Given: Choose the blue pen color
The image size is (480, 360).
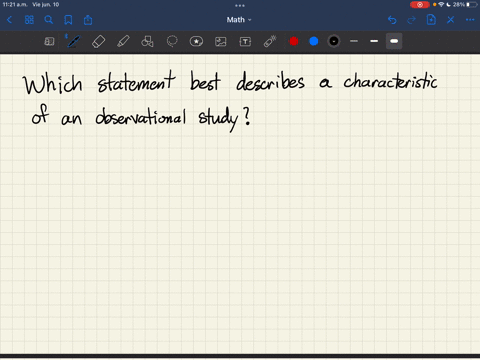Looking at the screenshot, I should coord(314,41).
